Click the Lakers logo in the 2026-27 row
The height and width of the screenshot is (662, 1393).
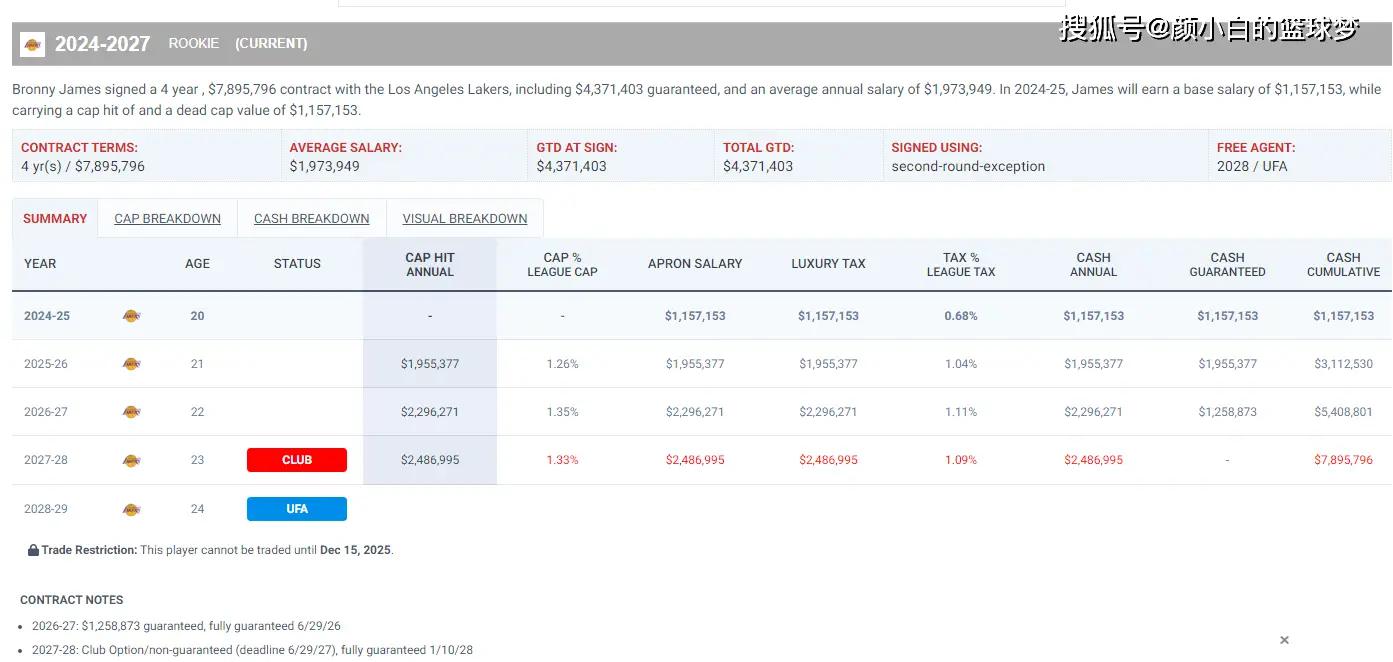[x=131, y=412]
